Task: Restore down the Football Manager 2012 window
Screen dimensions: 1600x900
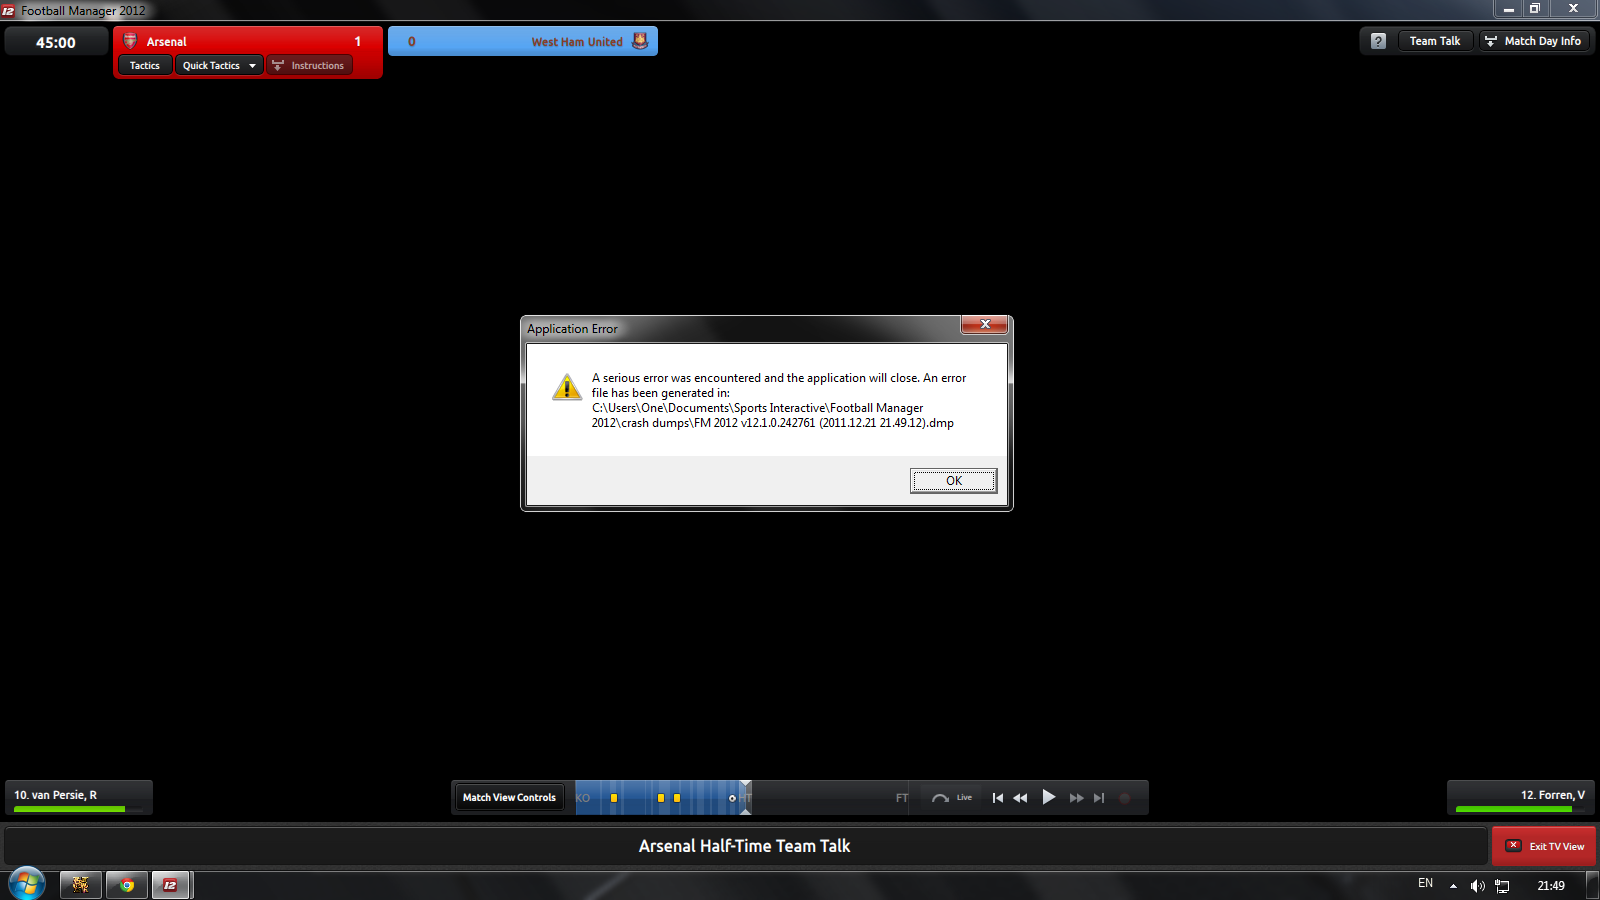Action: coord(1535,9)
